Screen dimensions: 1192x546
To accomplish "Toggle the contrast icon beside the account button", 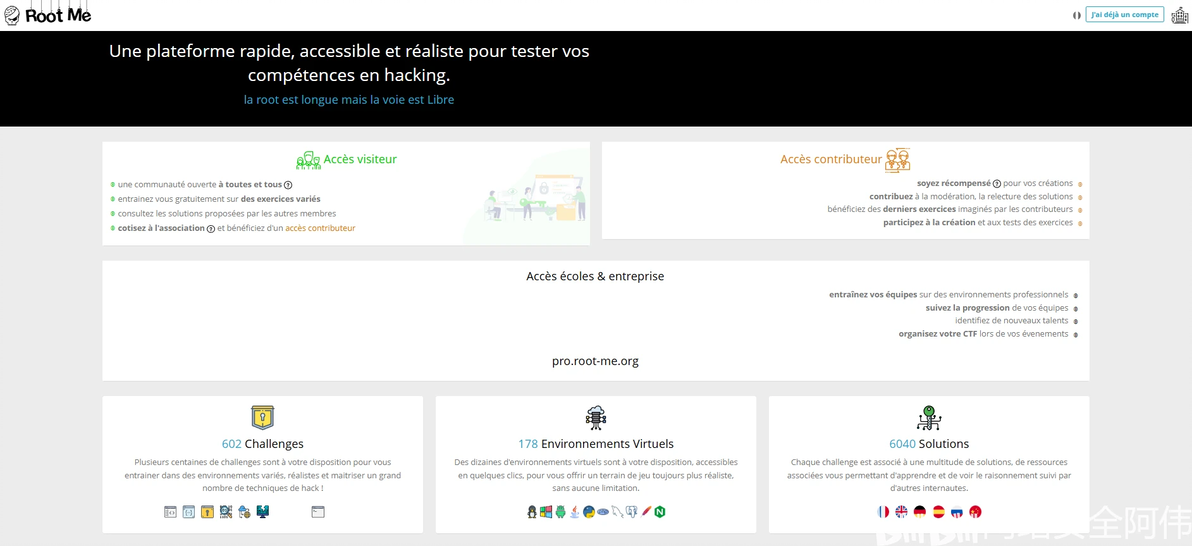I will tap(1076, 14).
